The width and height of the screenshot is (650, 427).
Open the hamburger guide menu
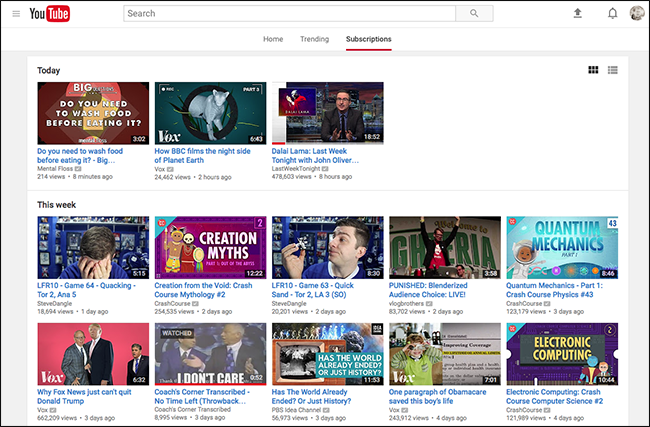(x=16, y=14)
